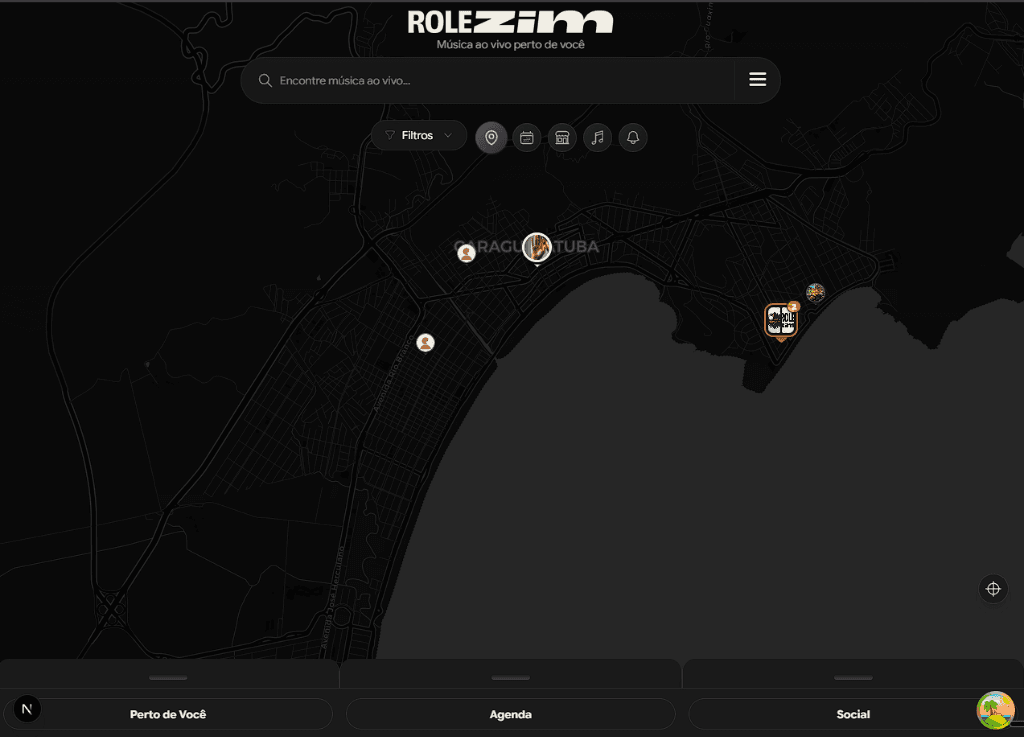Open the guitar photo map marker

click(x=537, y=247)
